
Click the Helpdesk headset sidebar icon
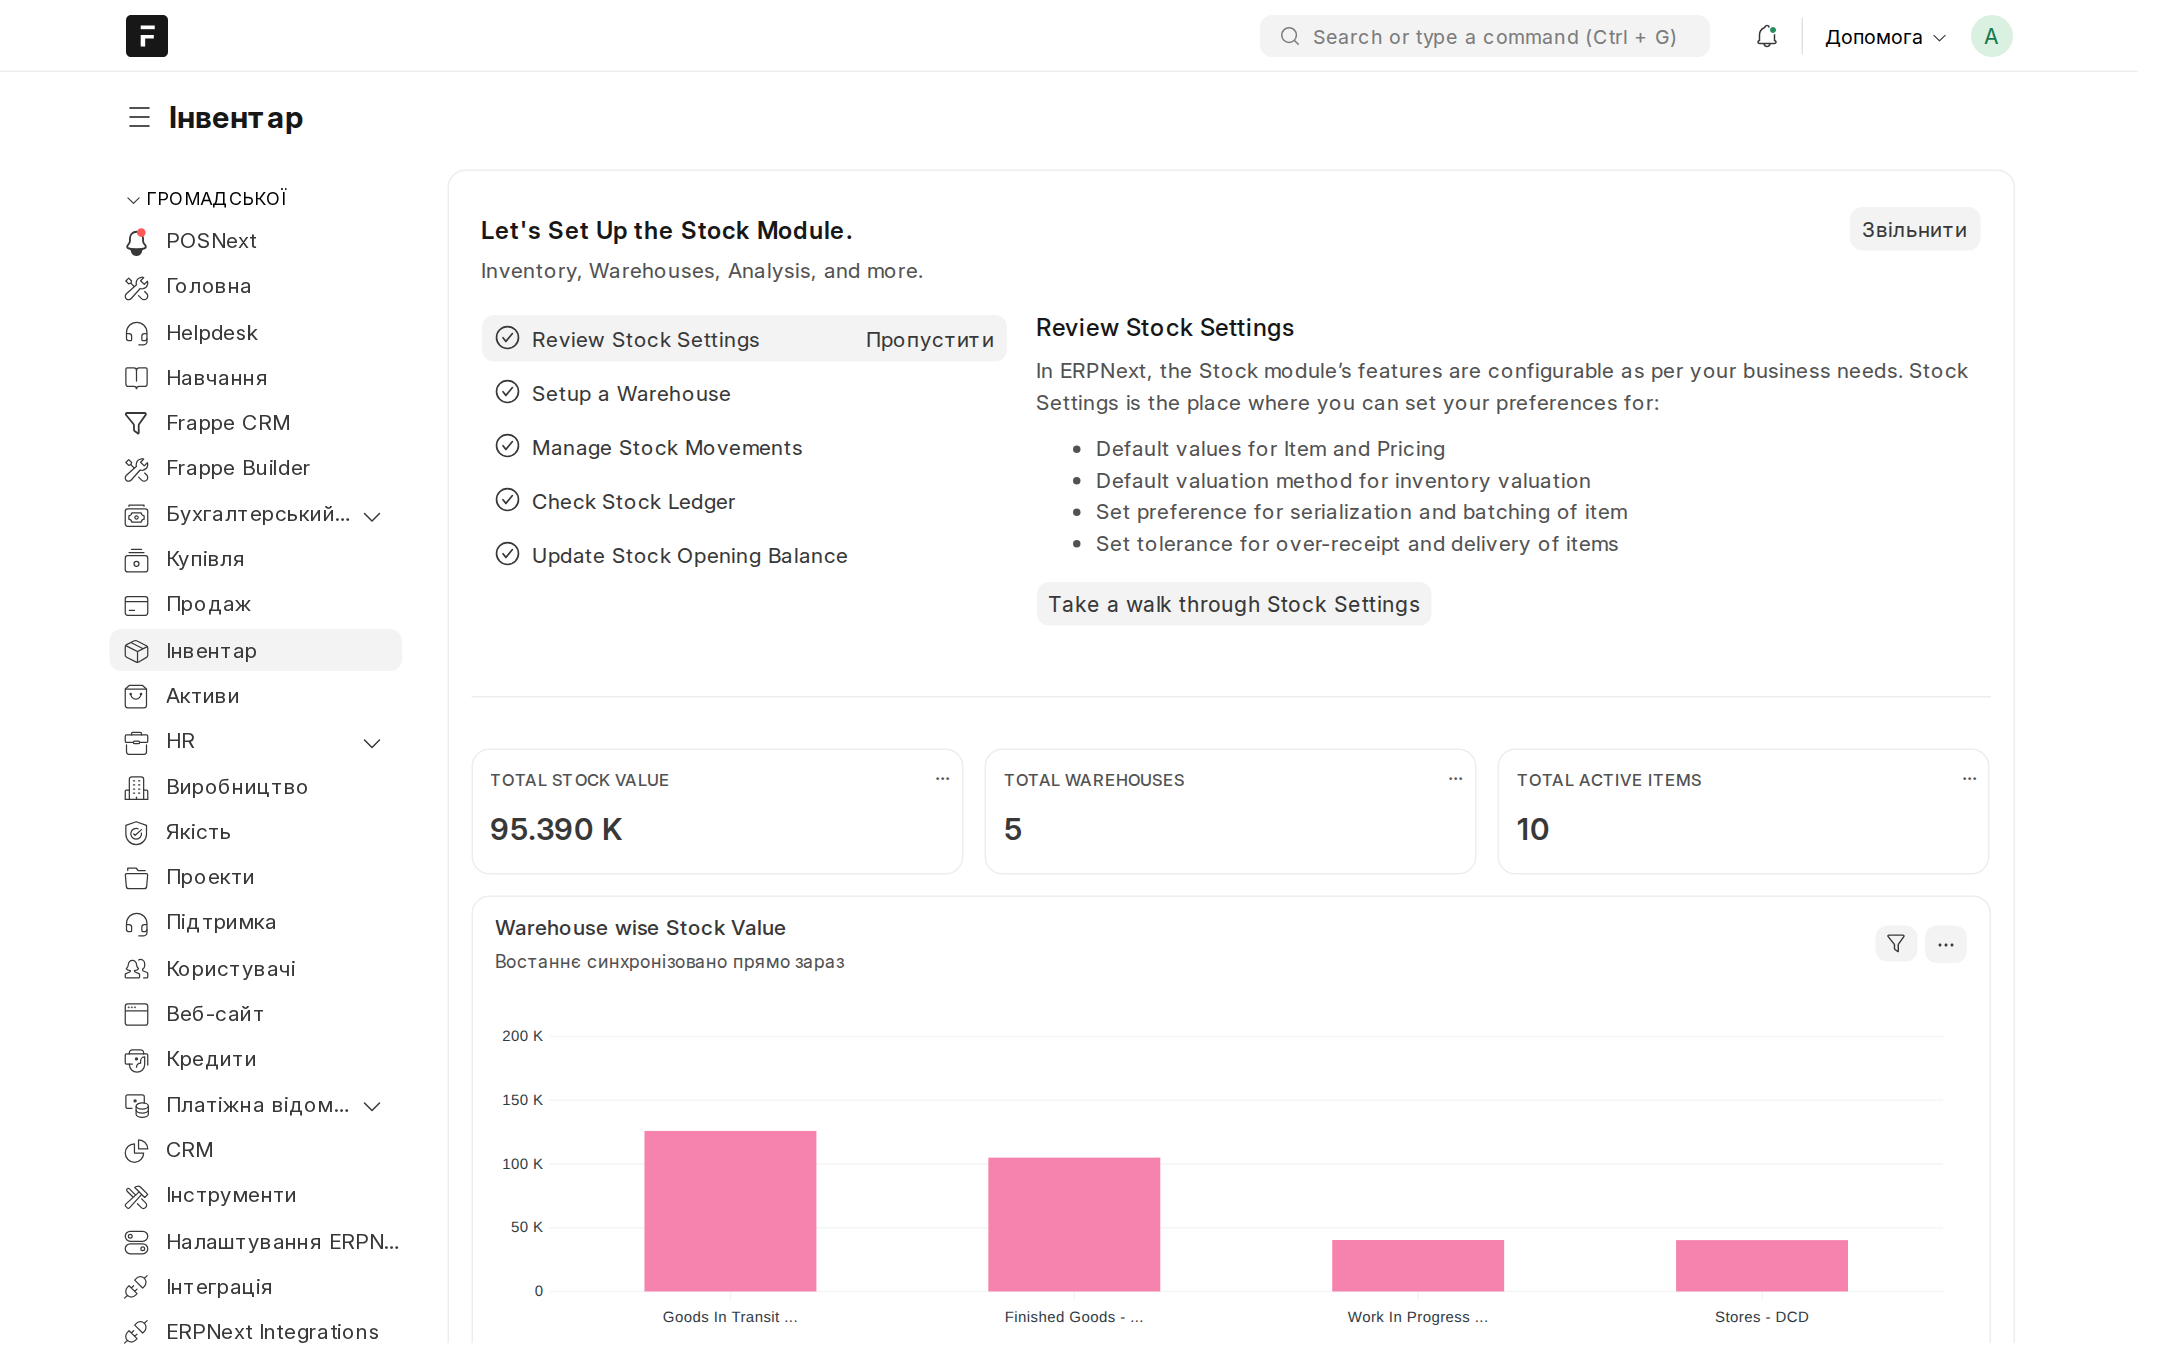click(x=137, y=333)
